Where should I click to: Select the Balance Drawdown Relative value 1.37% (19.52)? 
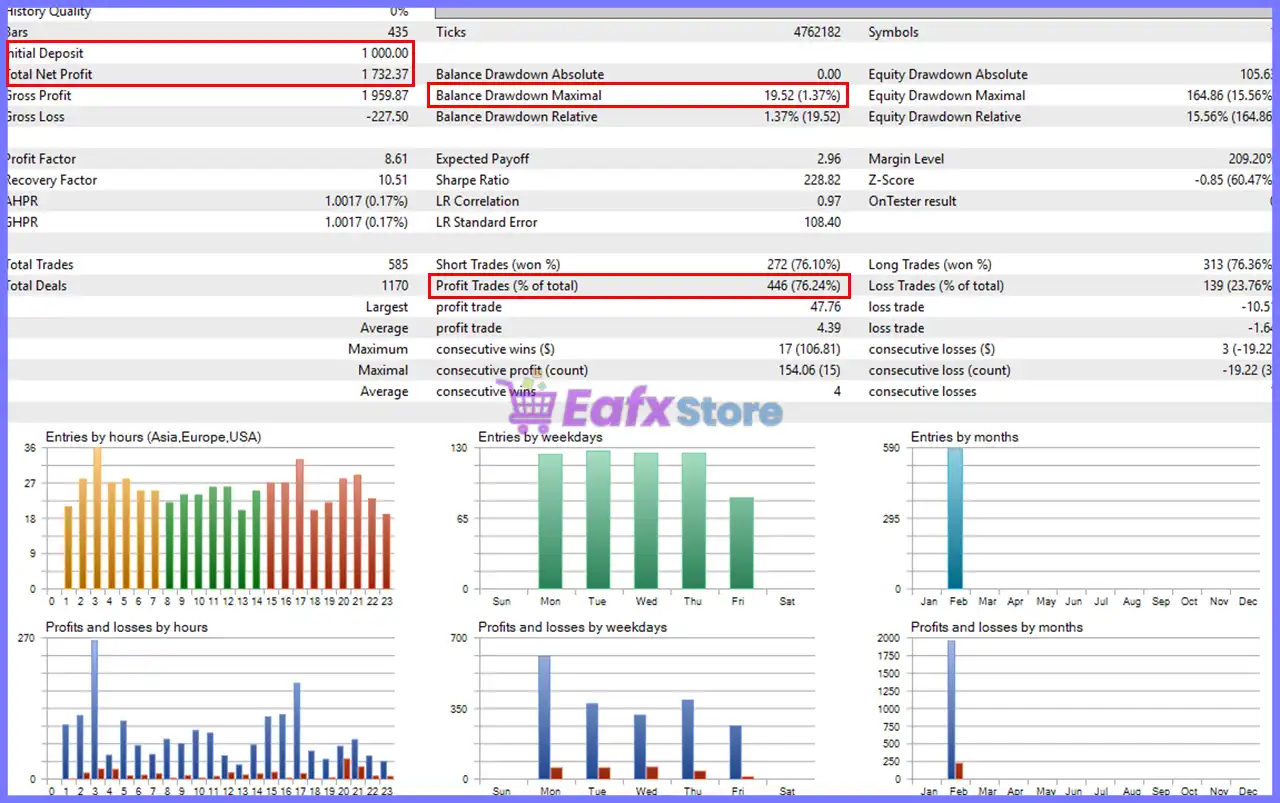(803, 116)
